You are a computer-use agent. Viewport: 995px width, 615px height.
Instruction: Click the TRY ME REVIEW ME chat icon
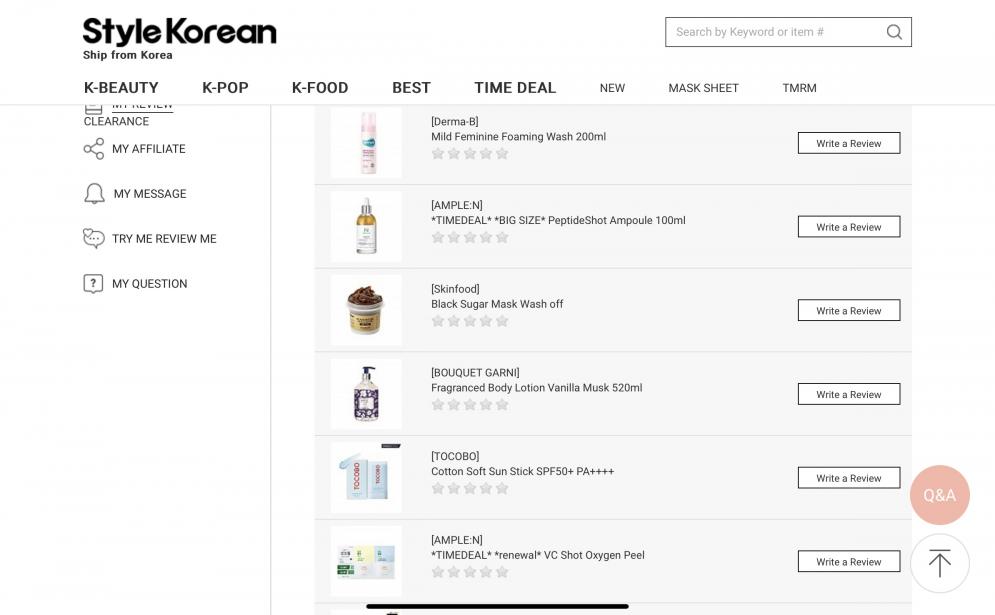coord(94,239)
